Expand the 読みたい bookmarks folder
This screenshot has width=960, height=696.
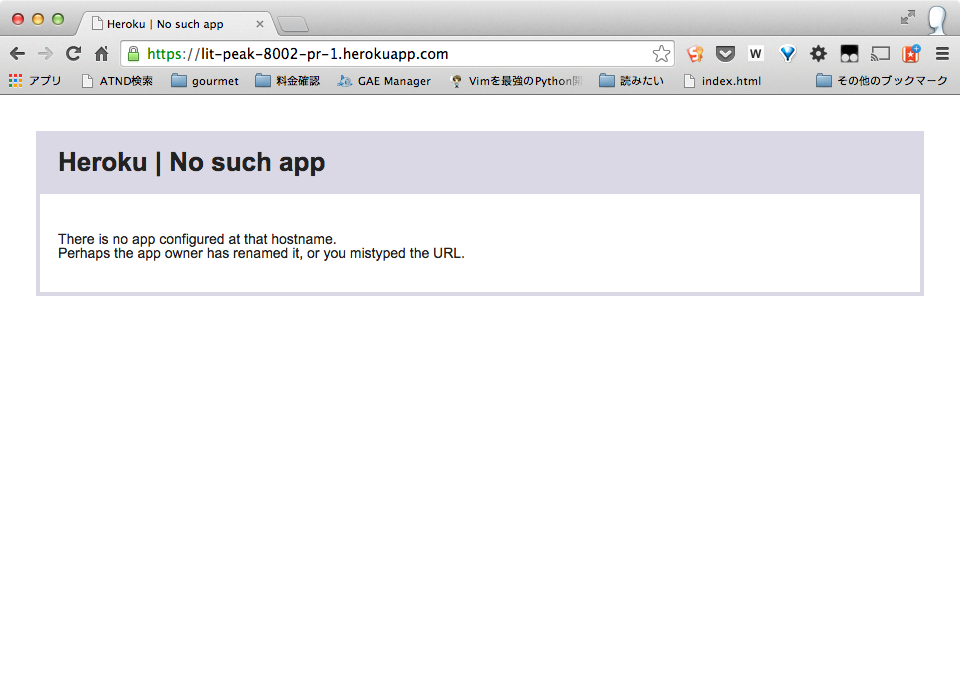[x=632, y=81]
